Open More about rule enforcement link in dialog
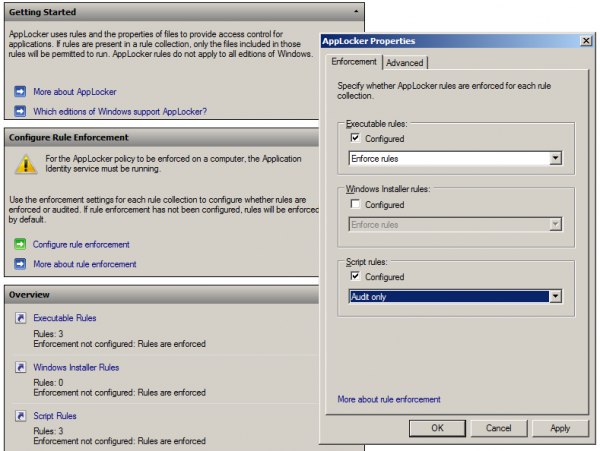Screen dimensions: 600x451 point(389,399)
